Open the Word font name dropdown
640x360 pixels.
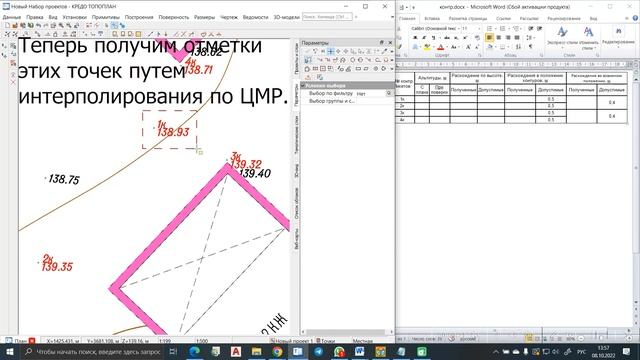tap(459, 29)
